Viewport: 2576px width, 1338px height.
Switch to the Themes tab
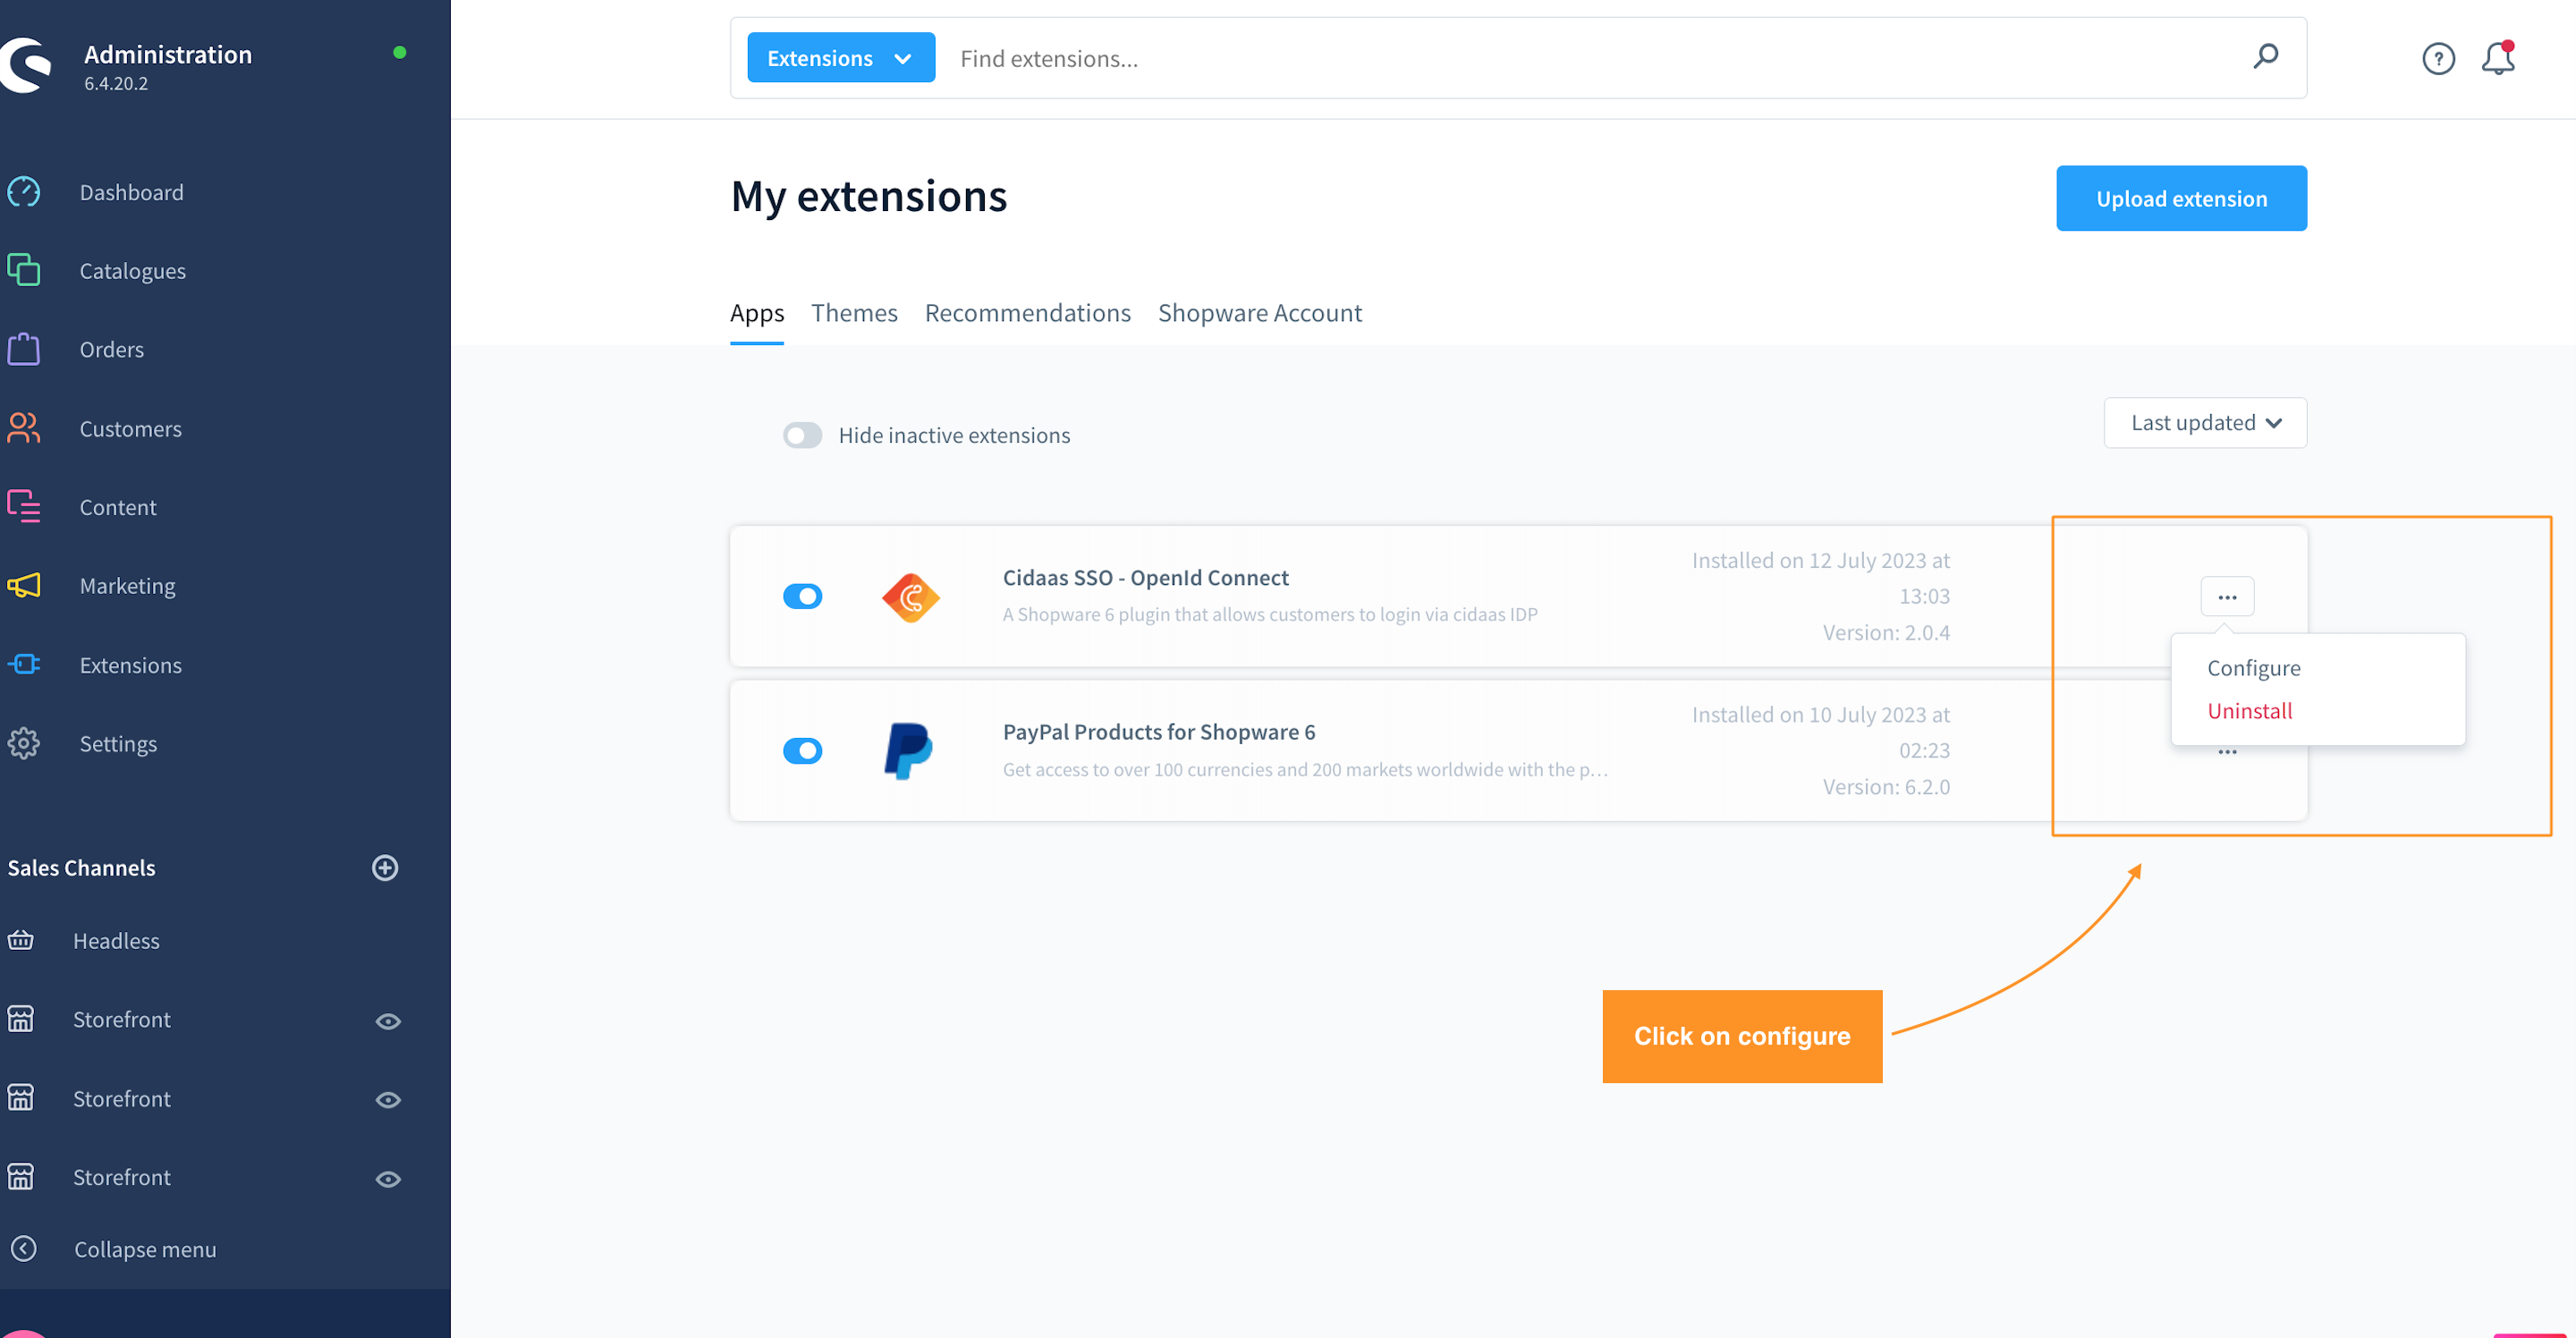point(853,312)
